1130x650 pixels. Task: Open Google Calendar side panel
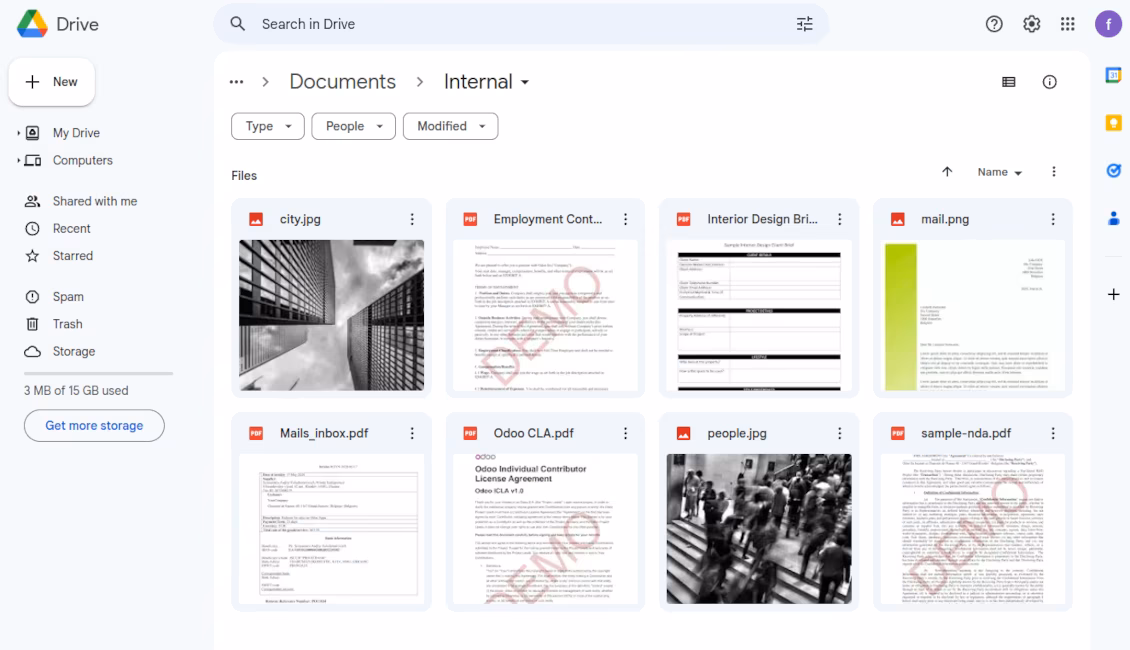click(x=1113, y=75)
